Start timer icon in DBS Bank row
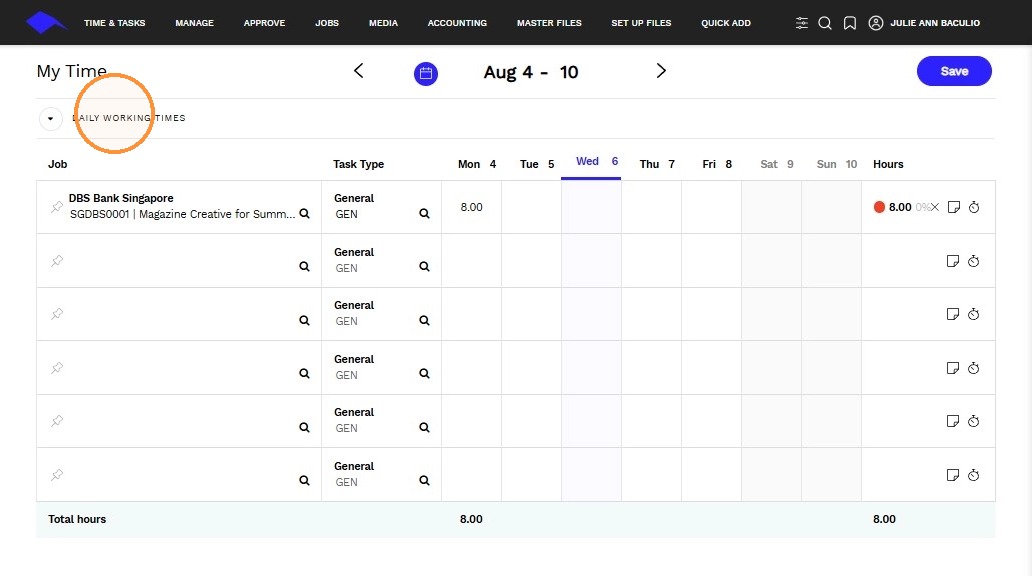The height and width of the screenshot is (576, 1032). 974,207
